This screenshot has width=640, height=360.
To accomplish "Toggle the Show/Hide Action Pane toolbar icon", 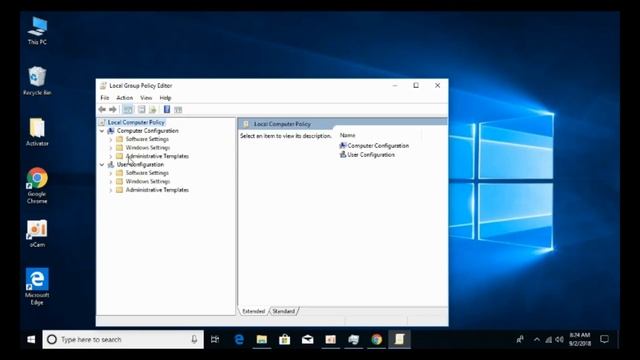I will [x=178, y=109].
